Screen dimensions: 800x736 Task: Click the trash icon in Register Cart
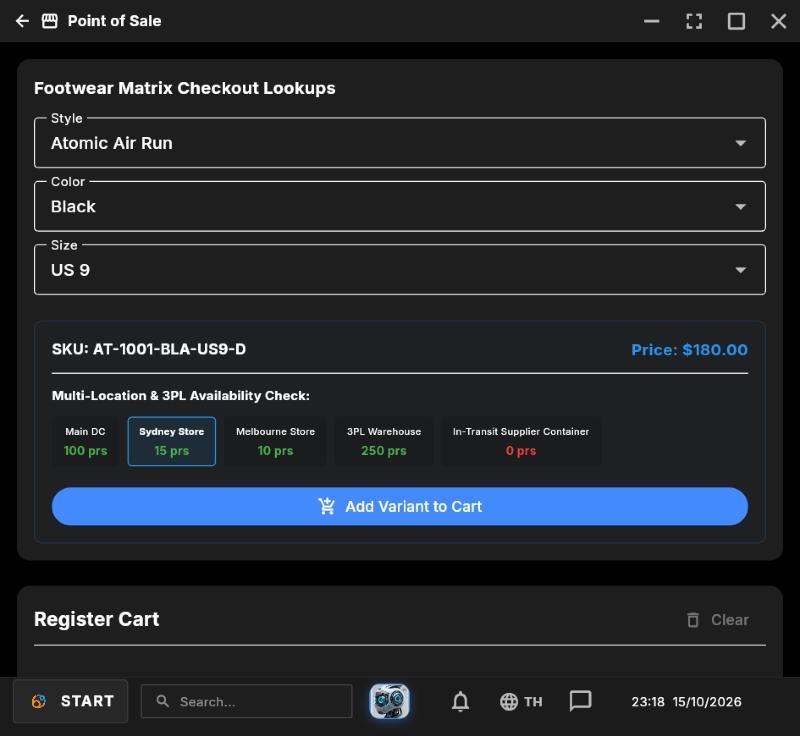pos(693,620)
